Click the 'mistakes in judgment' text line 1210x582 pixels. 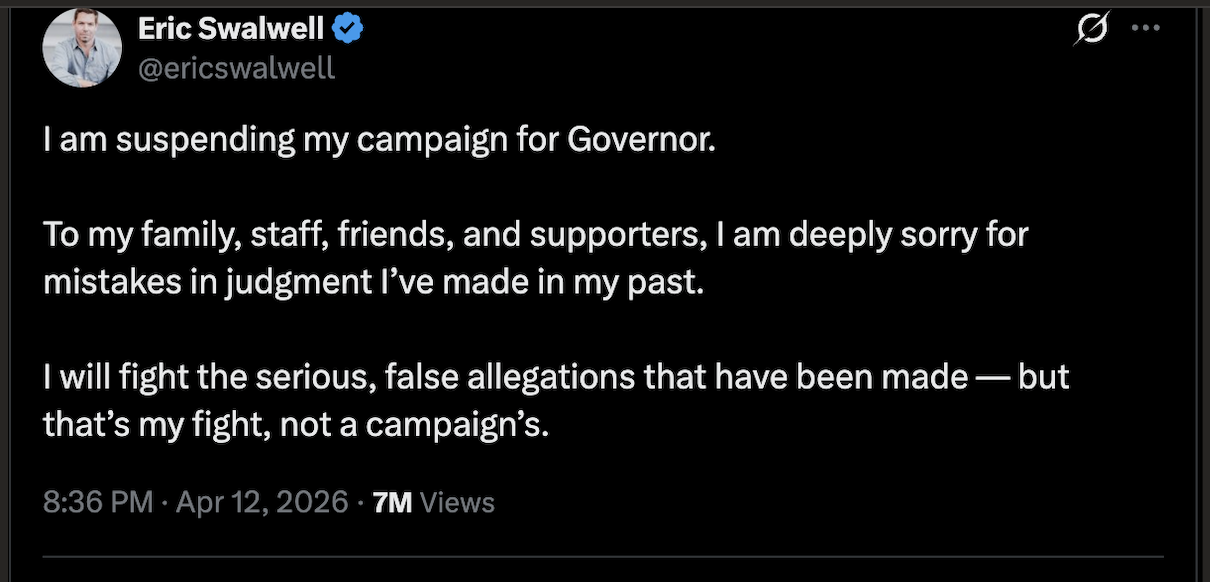pyautogui.click(x=374, y=282)
